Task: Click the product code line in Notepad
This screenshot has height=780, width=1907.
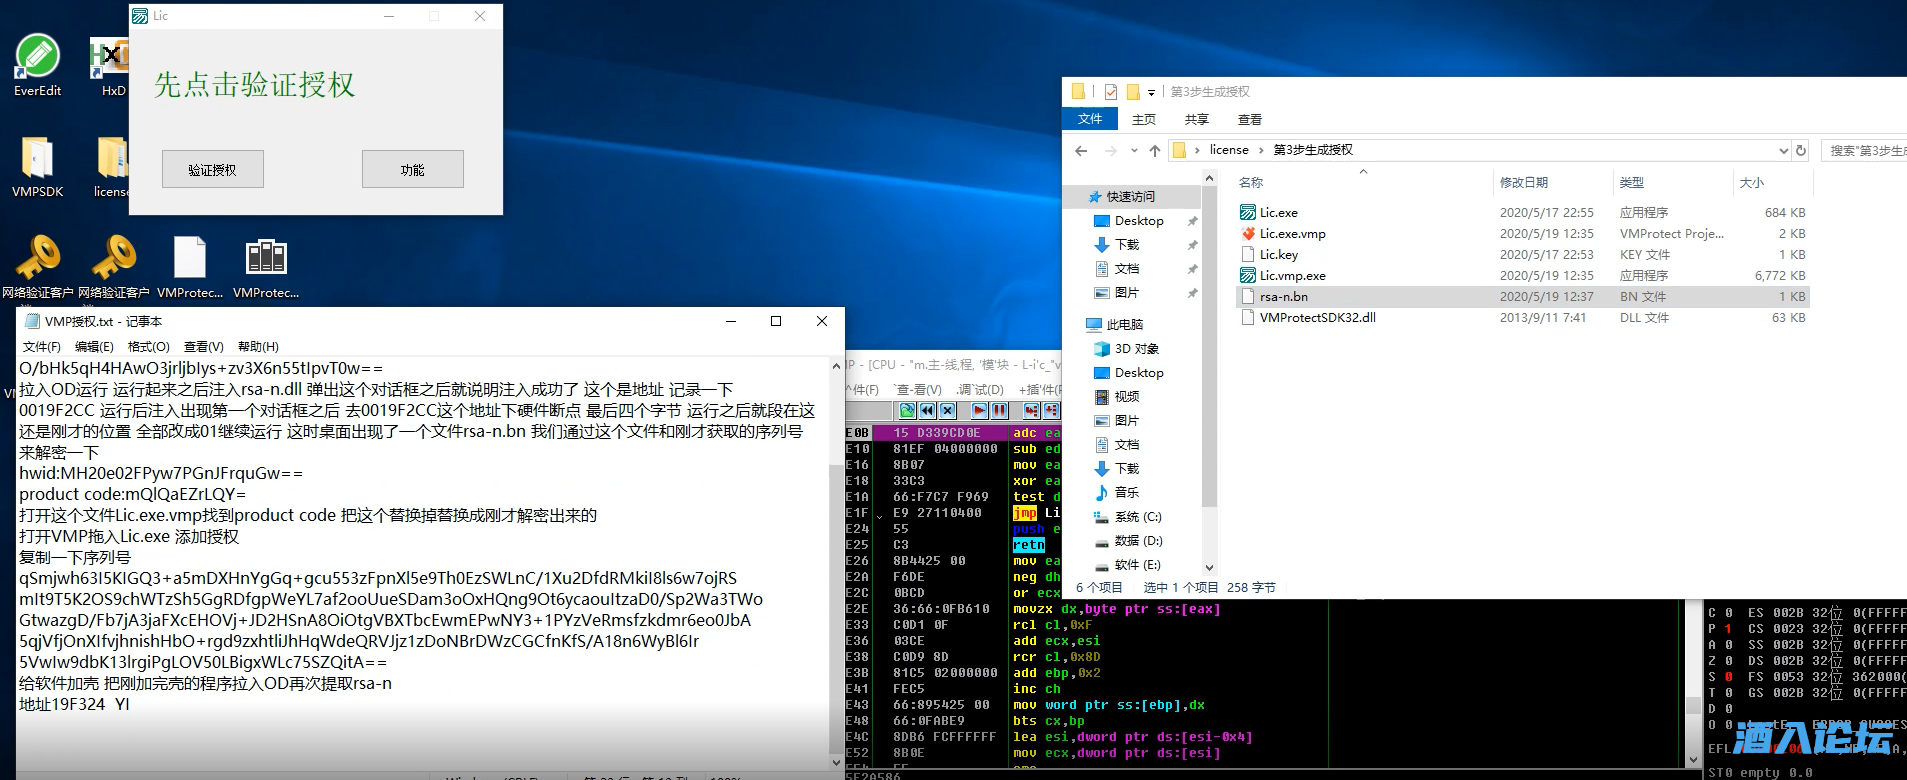Action: [x=132, y=494]
